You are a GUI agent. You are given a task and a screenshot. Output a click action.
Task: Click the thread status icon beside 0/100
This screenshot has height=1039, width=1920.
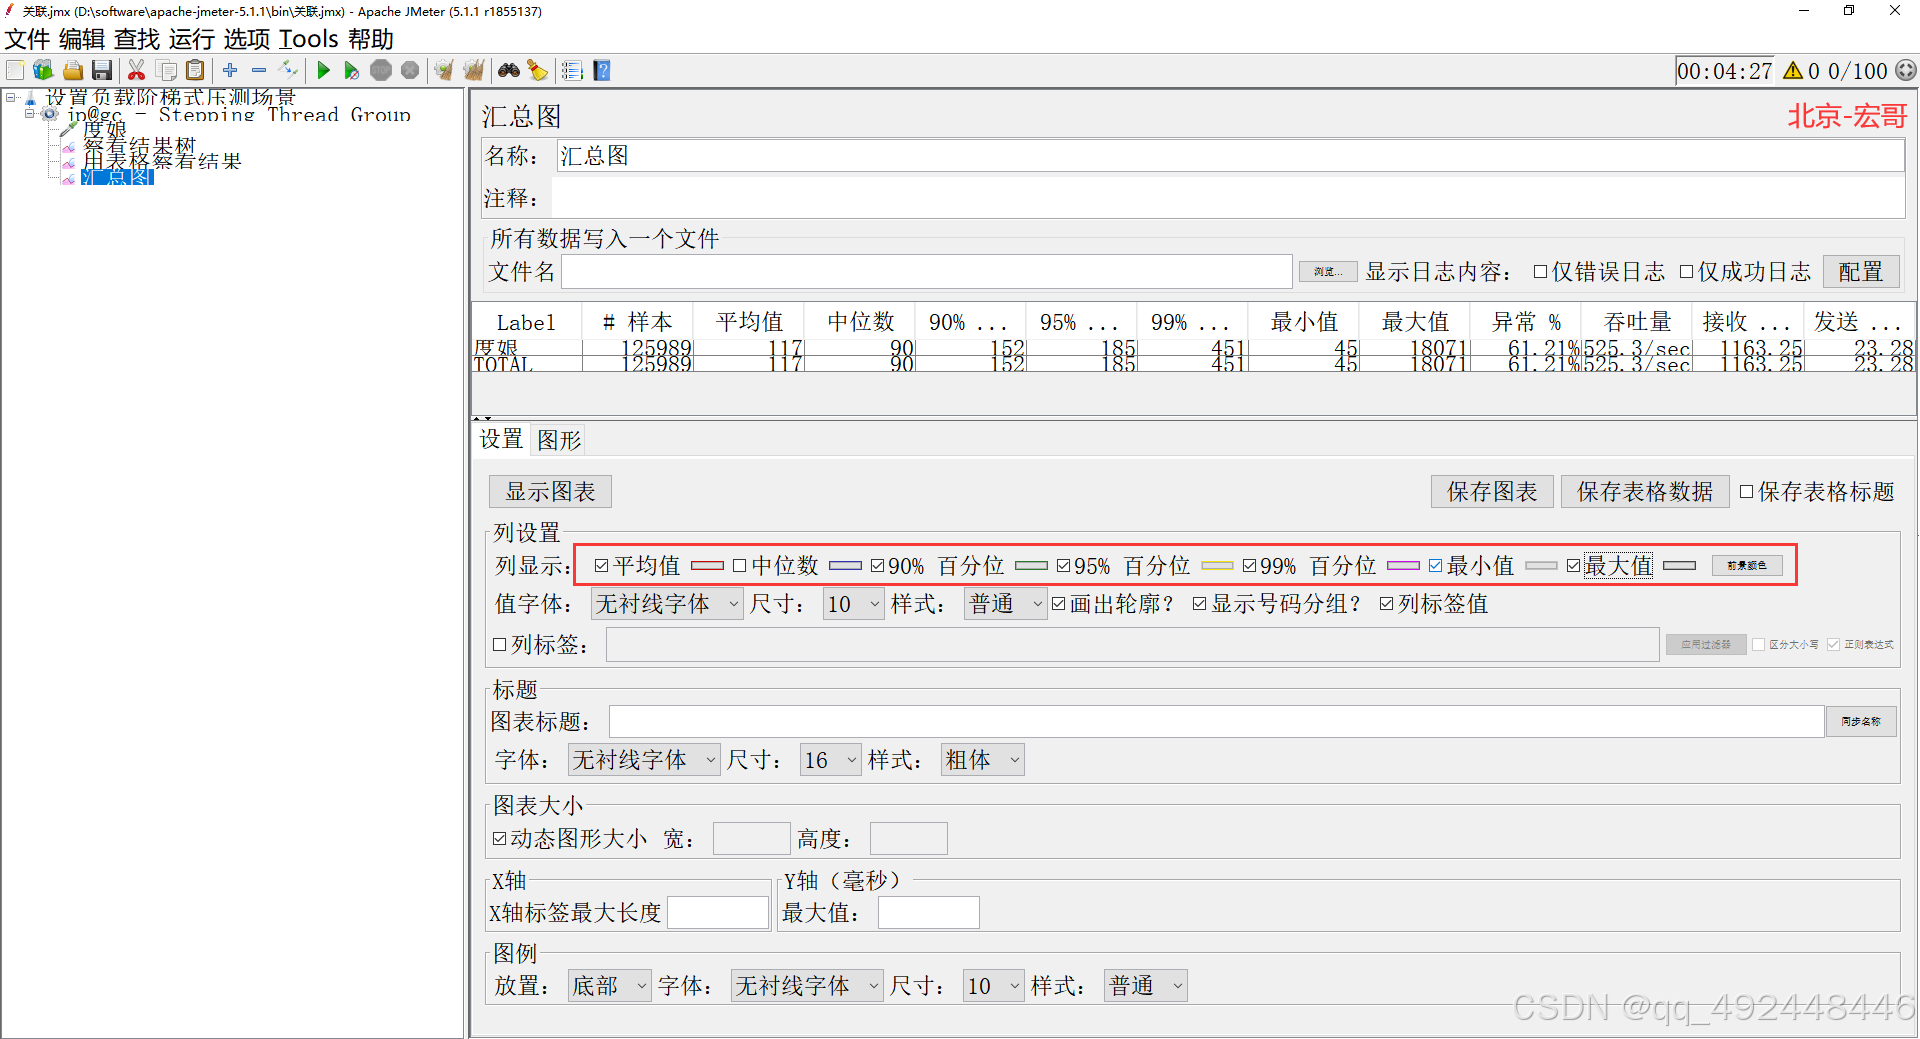tap(1906, 71)
